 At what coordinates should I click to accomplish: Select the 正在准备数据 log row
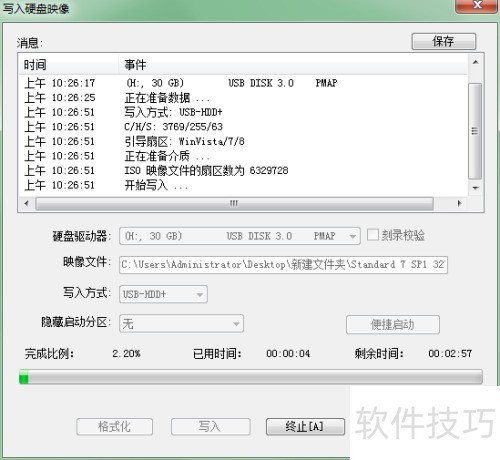pos(243,98)
